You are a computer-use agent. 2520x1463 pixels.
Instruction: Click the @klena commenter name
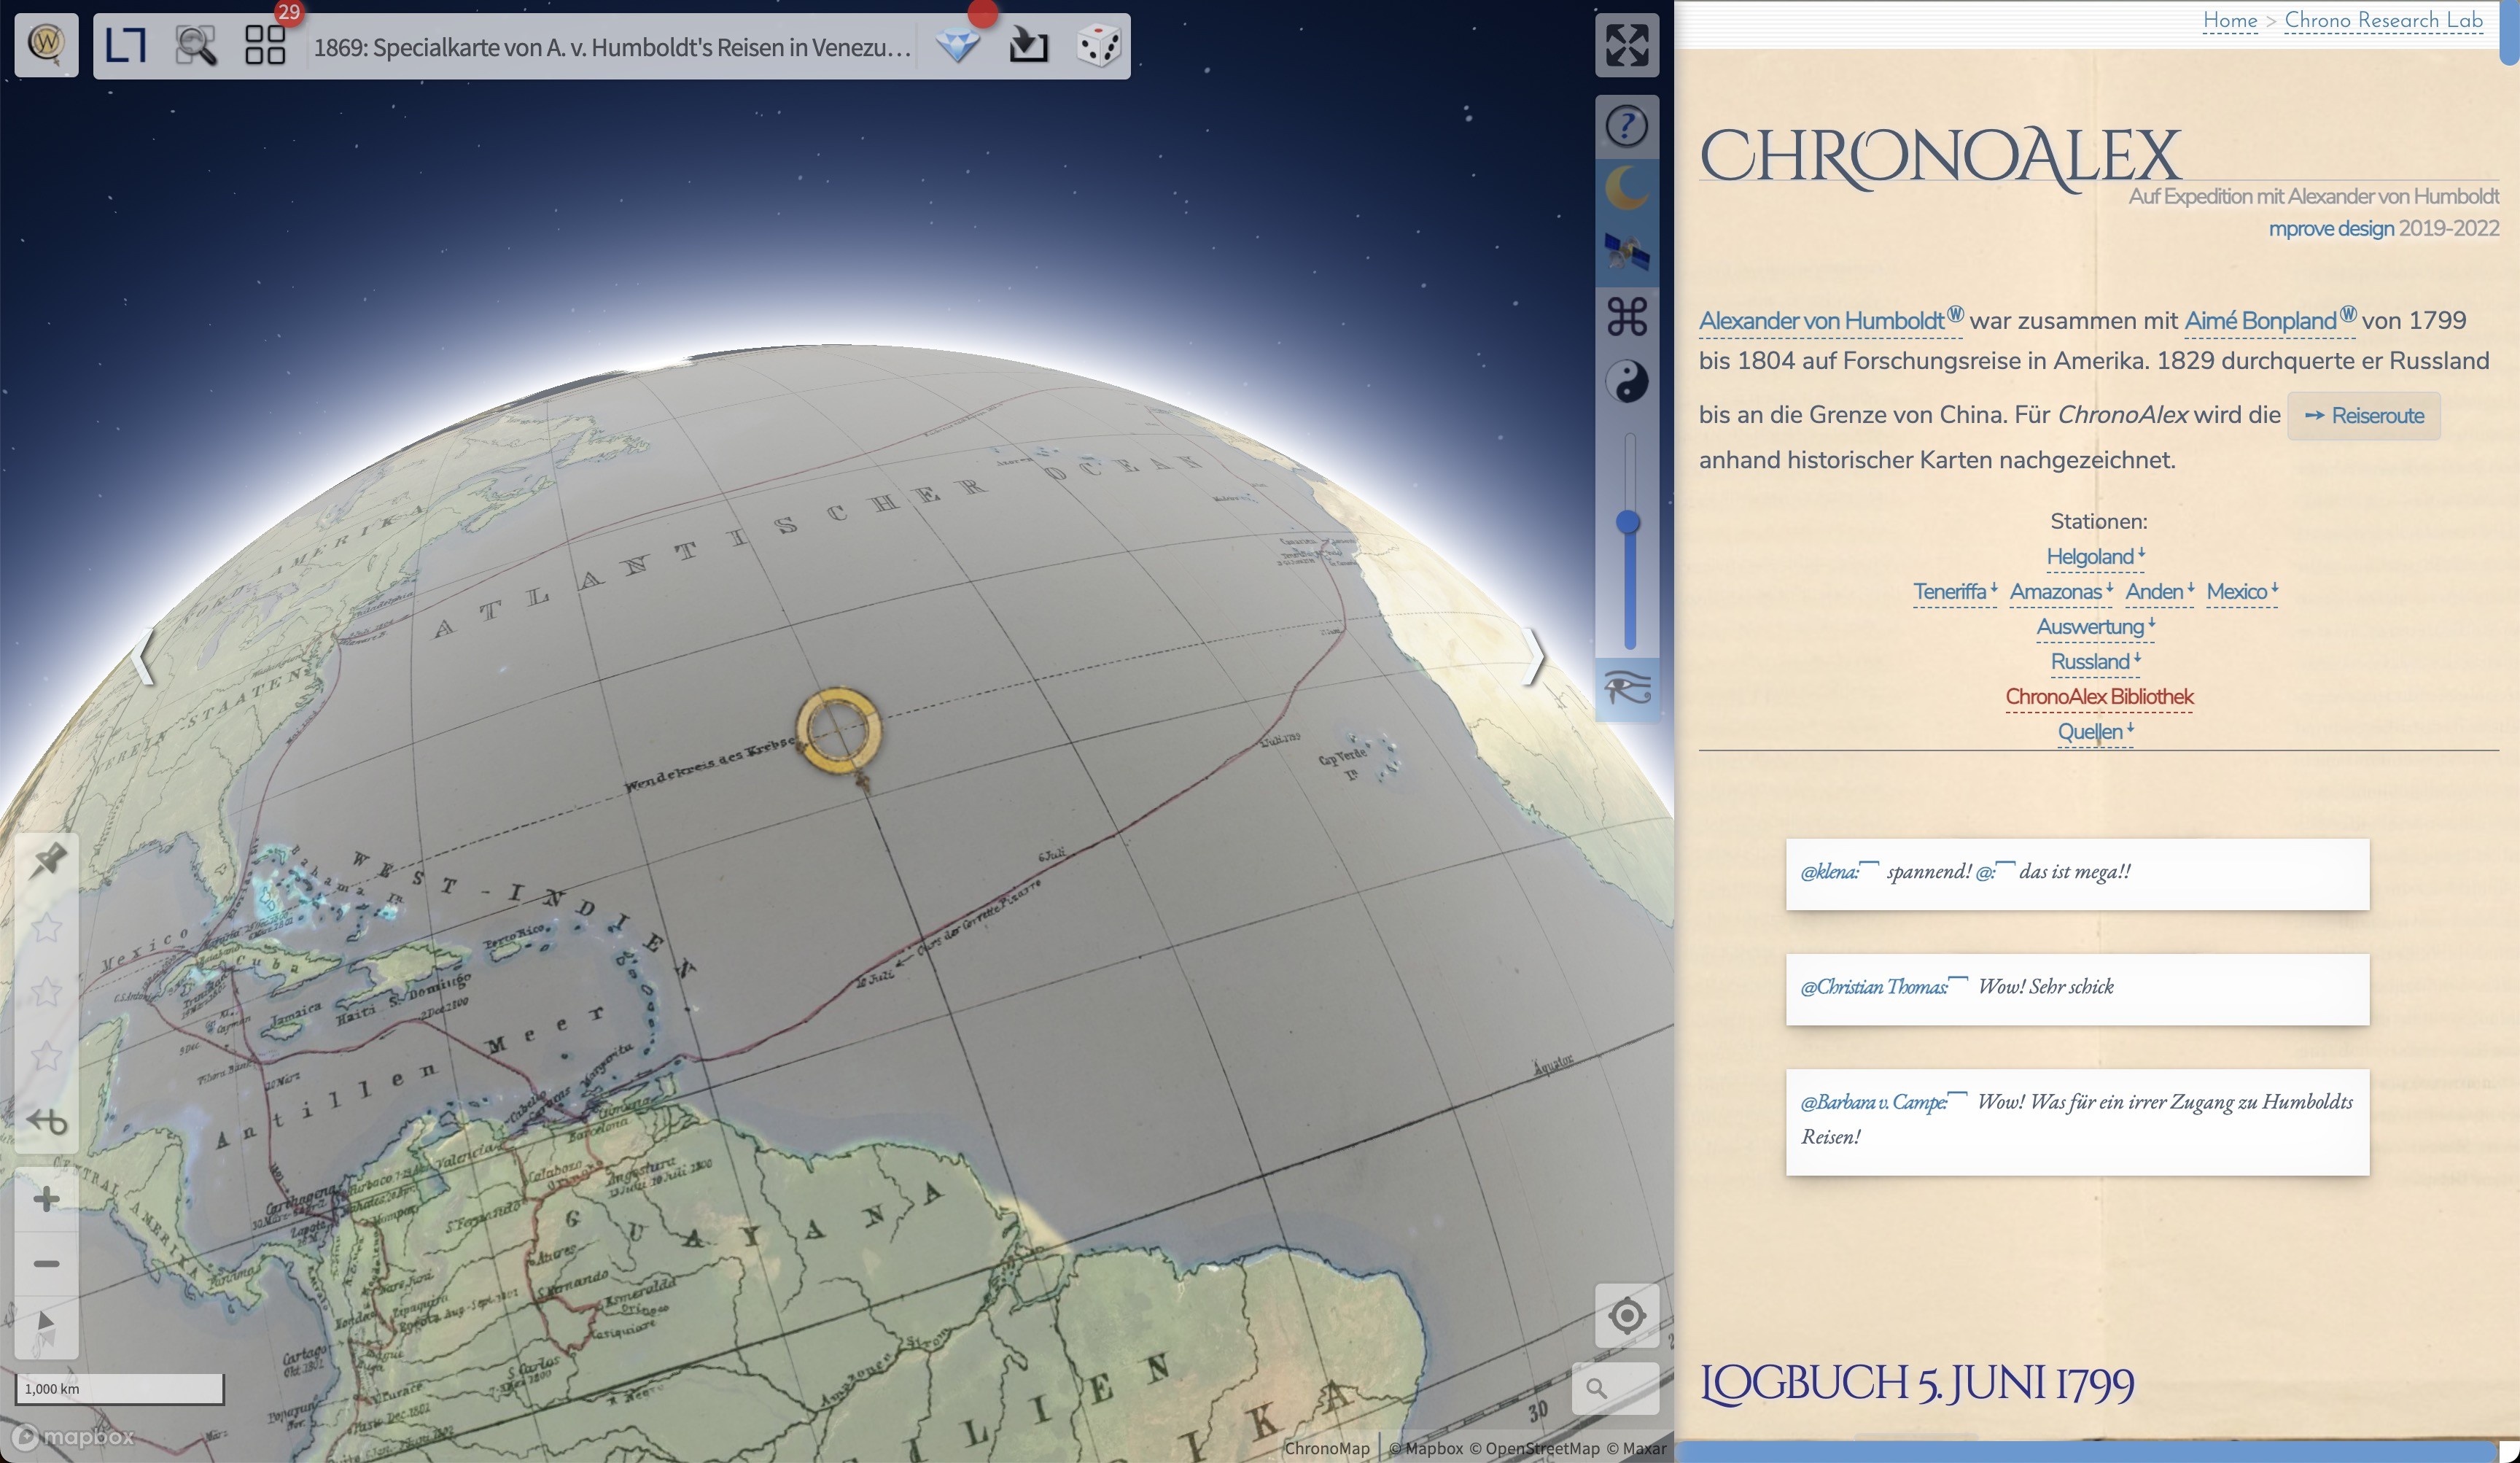(1830, 871)
